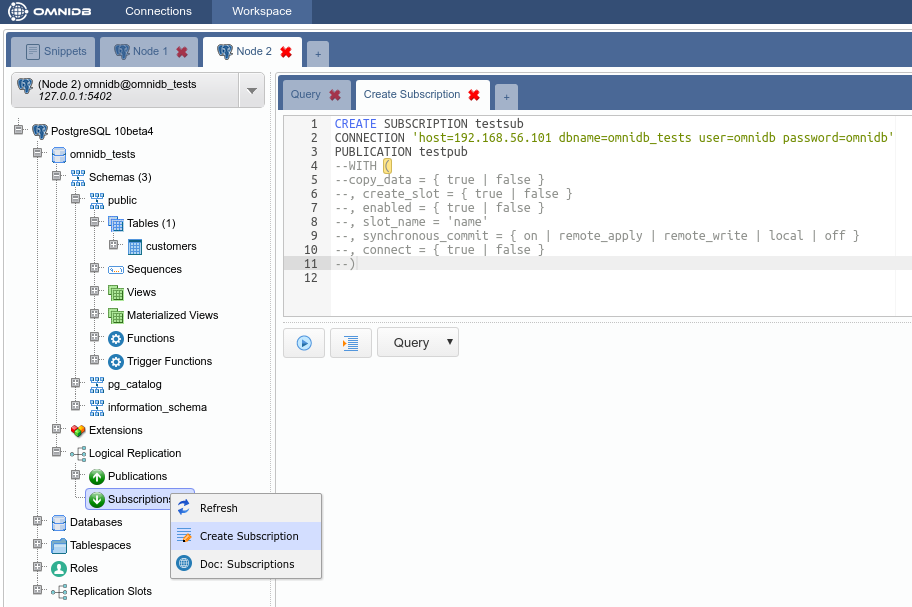Close the Create Subscription tab
Screen dimensions: 912x607
474,95
